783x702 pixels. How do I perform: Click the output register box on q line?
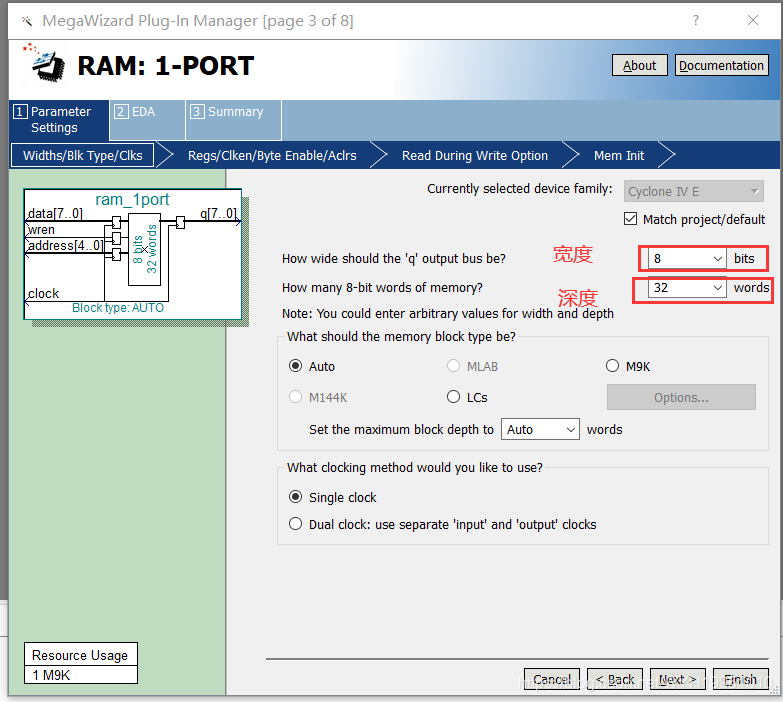pyautogui.click(x=180, y=222)
